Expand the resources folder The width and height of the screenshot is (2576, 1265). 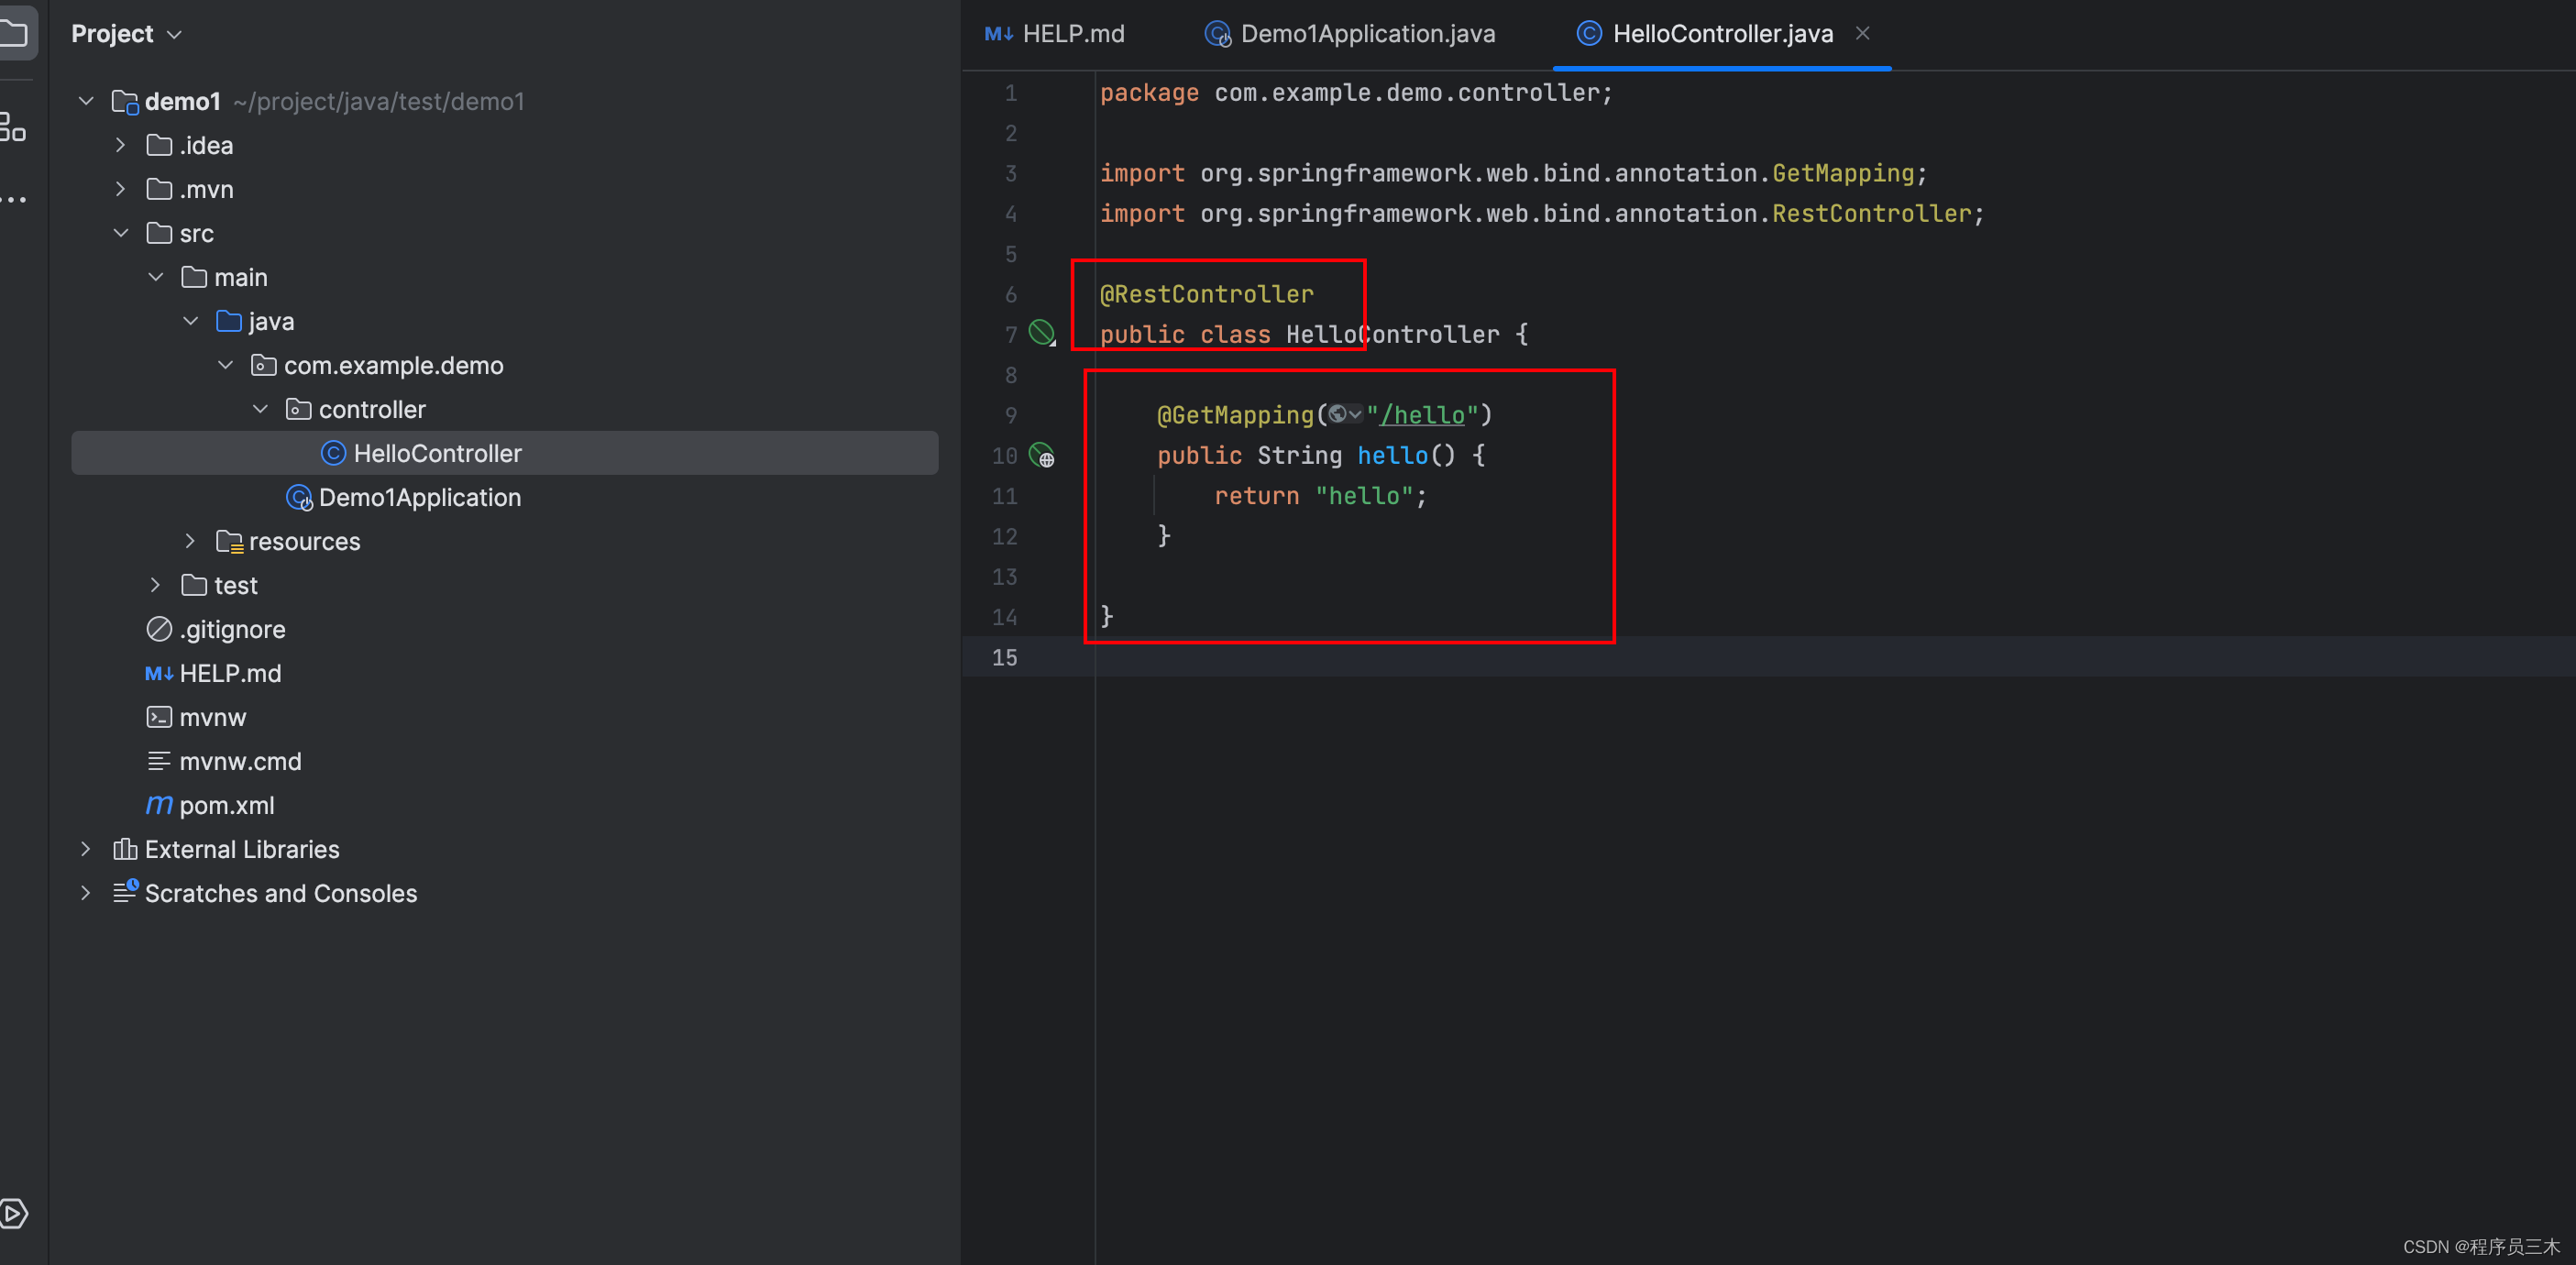pos(191,541)
